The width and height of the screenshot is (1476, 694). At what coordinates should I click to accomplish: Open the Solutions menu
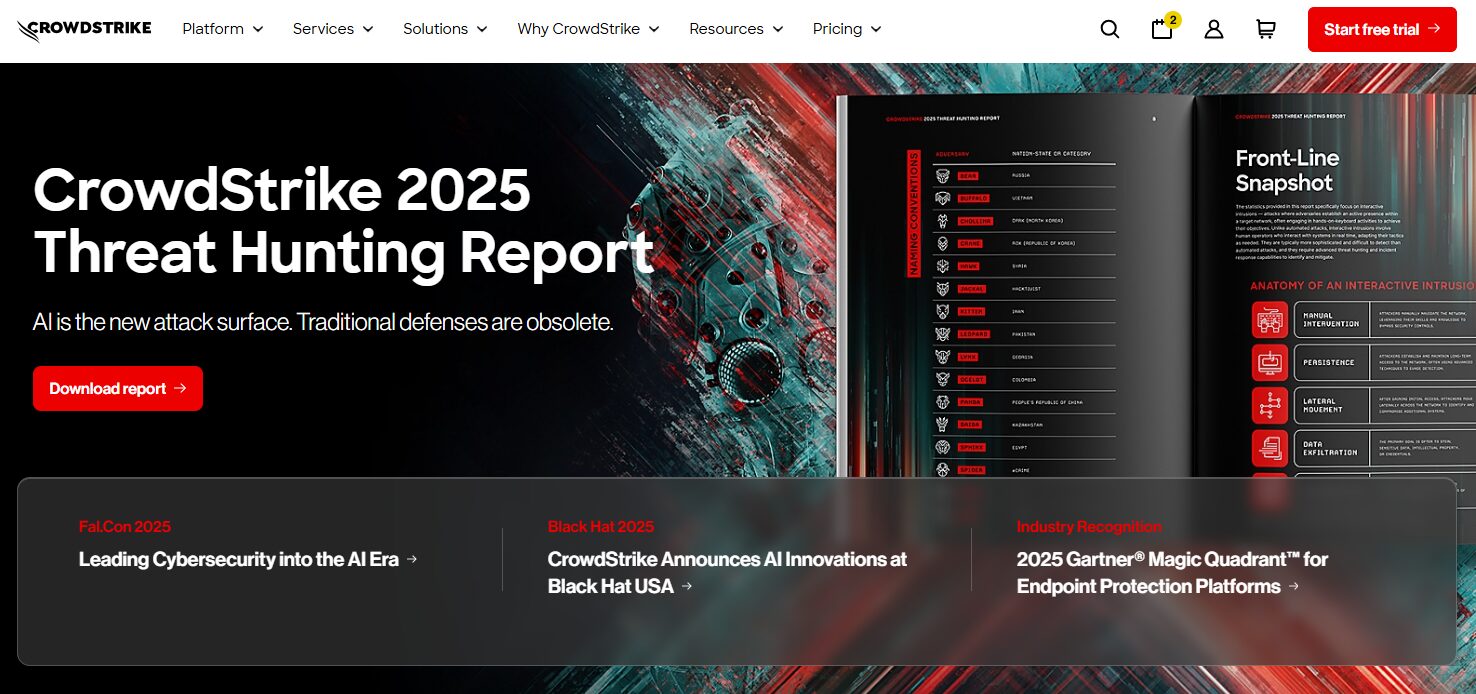445,29
